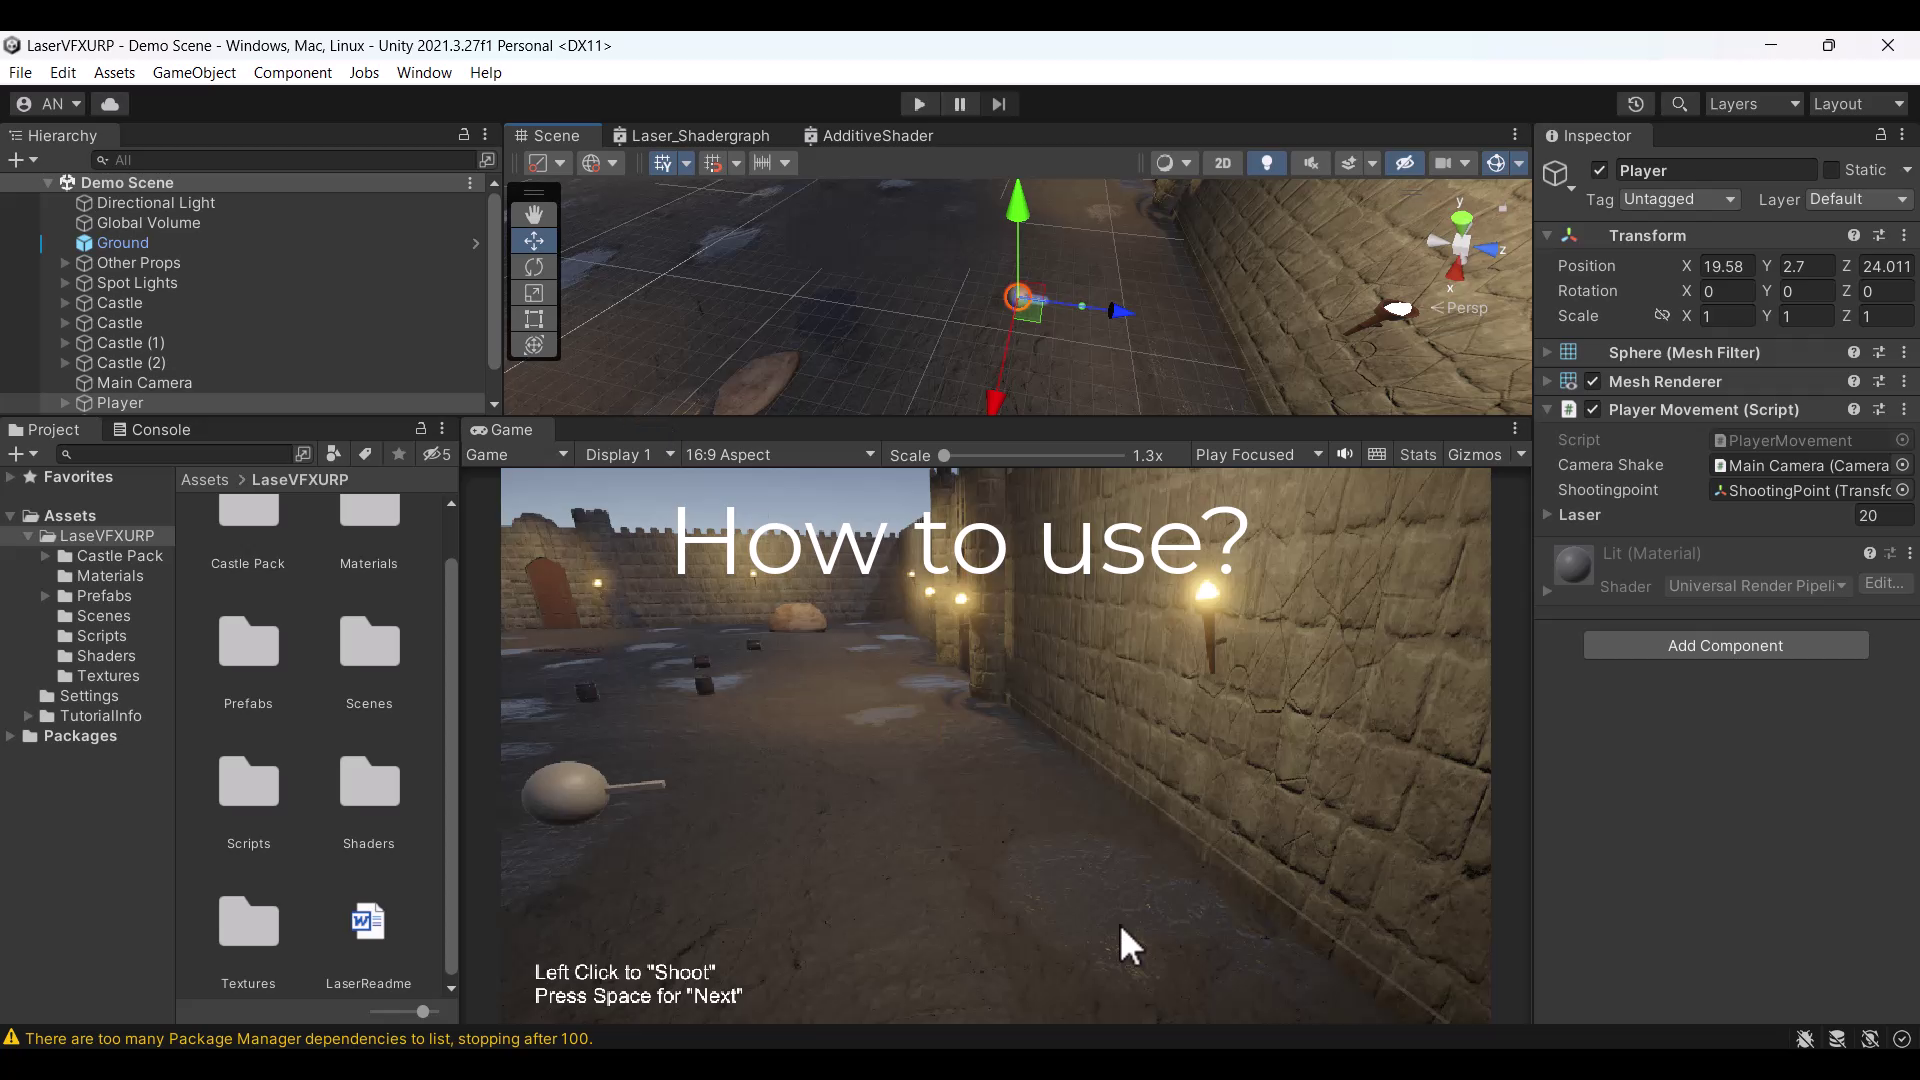Switch to the AdditiveShader tab
The height and width of the screenshot is (1080, 1920).
[x=869, y=136]
